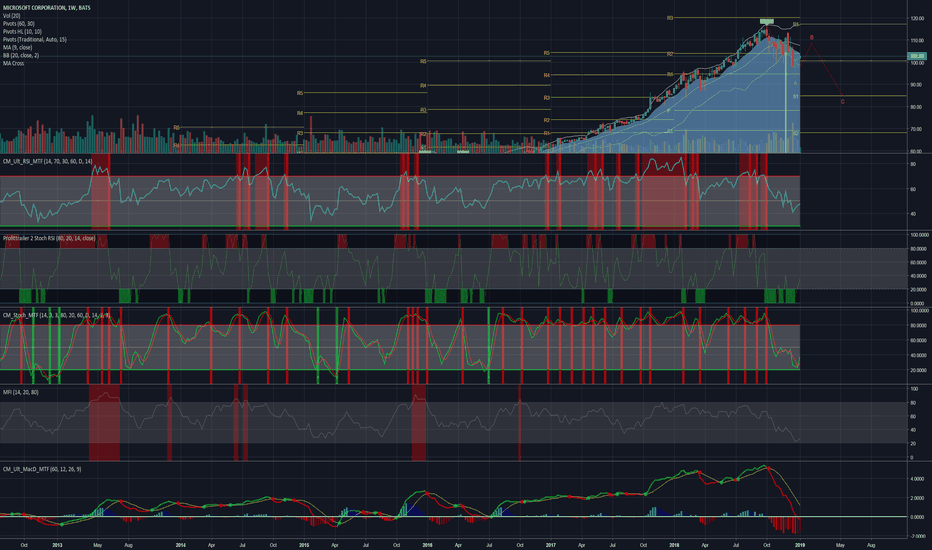Click the 70.00 price axis label
Image resolution: width=932 pixels, height=550 pixels.
tap(917, 129)
